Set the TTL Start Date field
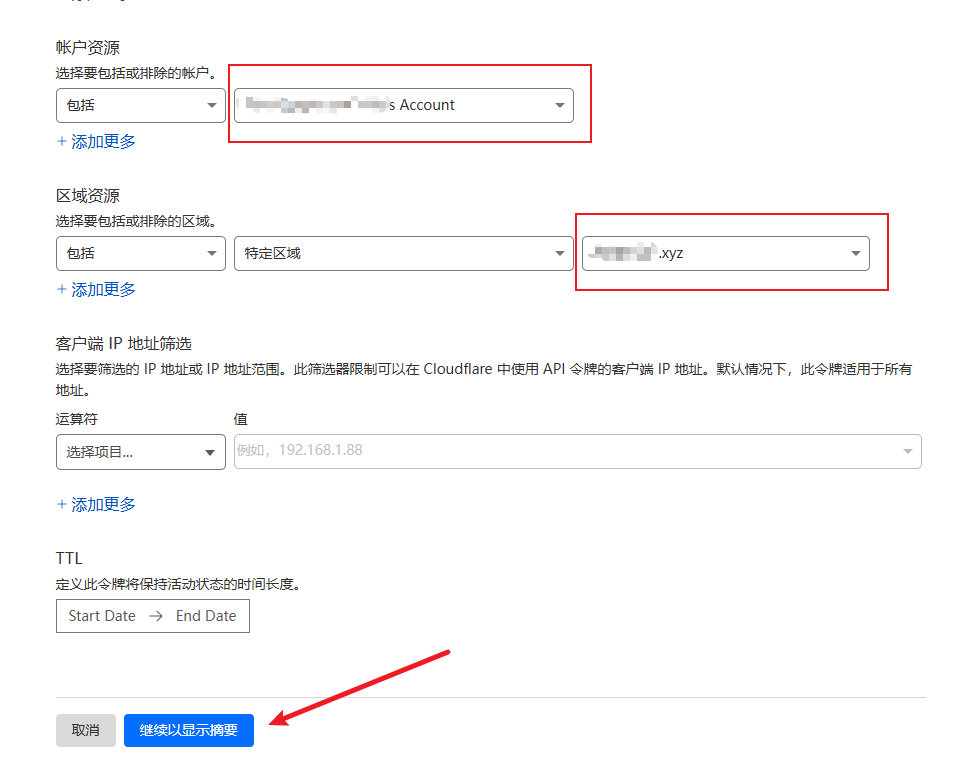This screenshot has height=783, width=968. coord(102,617)
